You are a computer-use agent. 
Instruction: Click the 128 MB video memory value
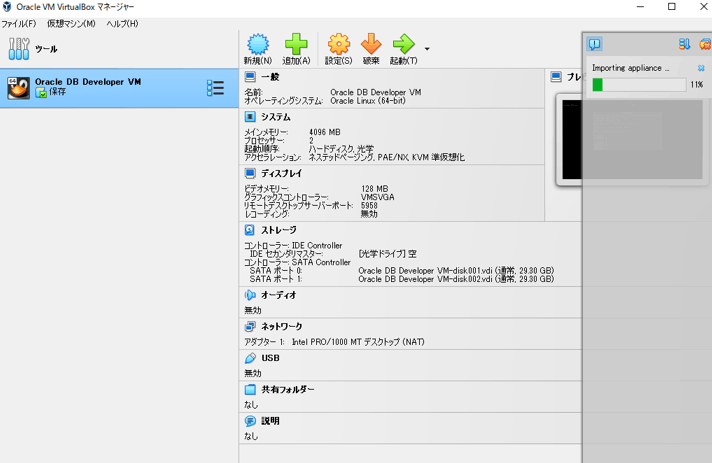pyautogui.click(x=375, y=188)
